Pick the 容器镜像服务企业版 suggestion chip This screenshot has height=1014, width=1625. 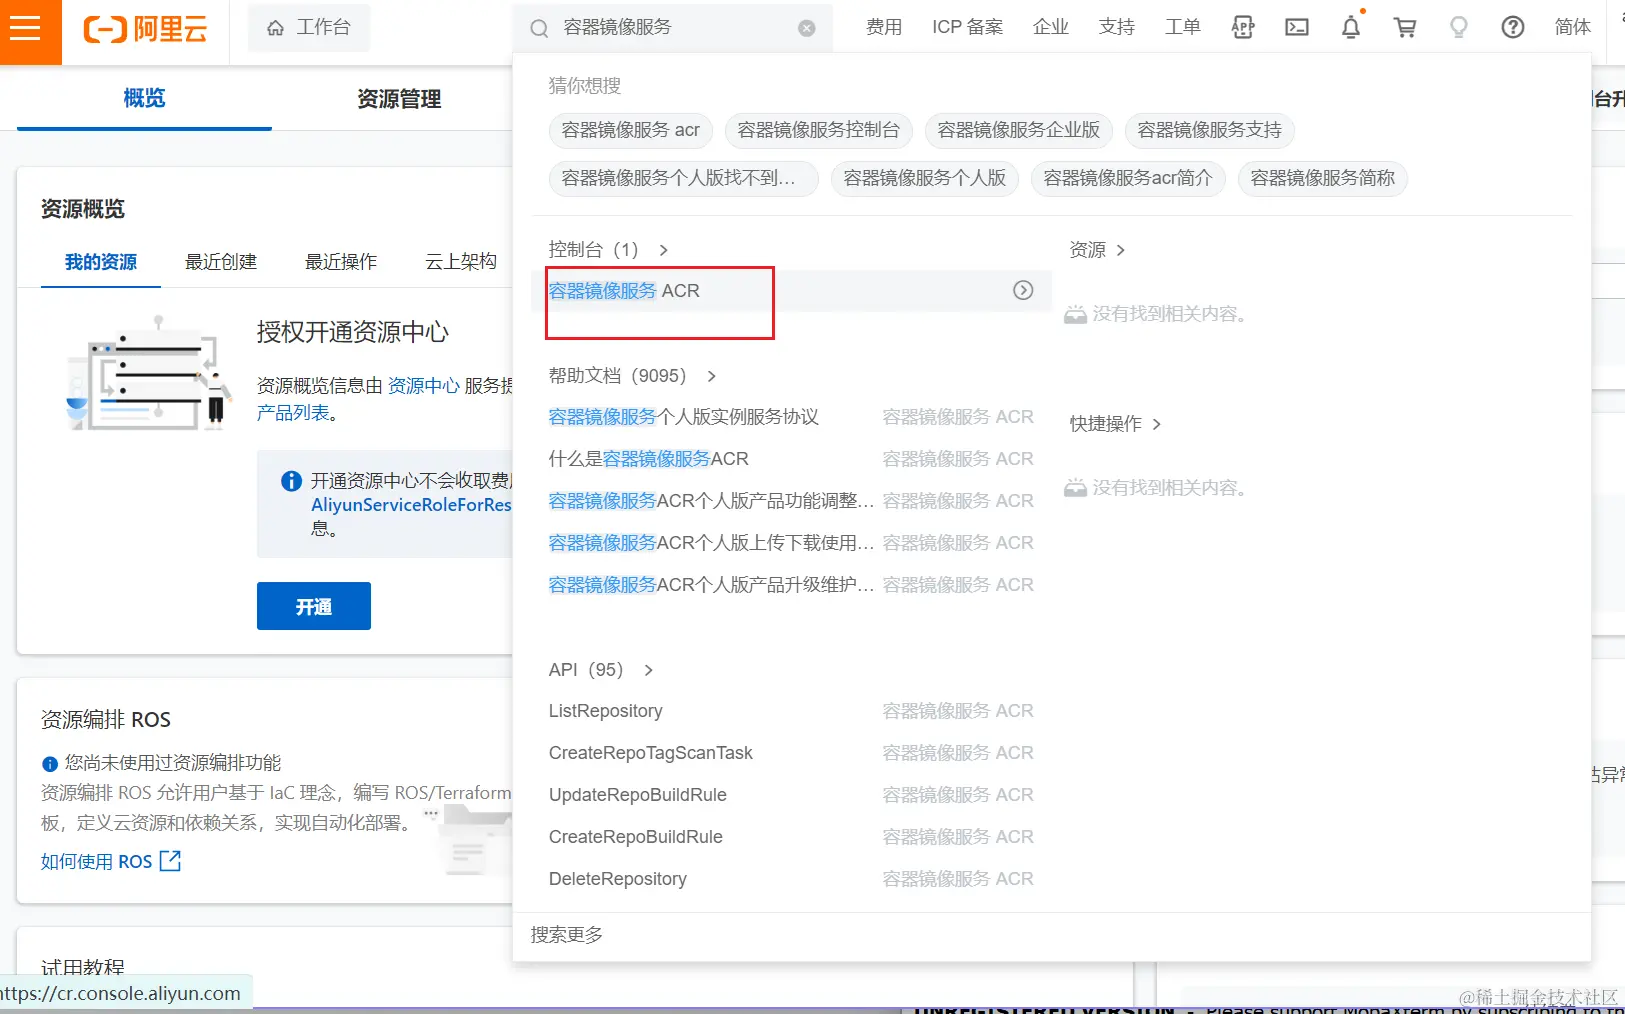[1019, 130]
